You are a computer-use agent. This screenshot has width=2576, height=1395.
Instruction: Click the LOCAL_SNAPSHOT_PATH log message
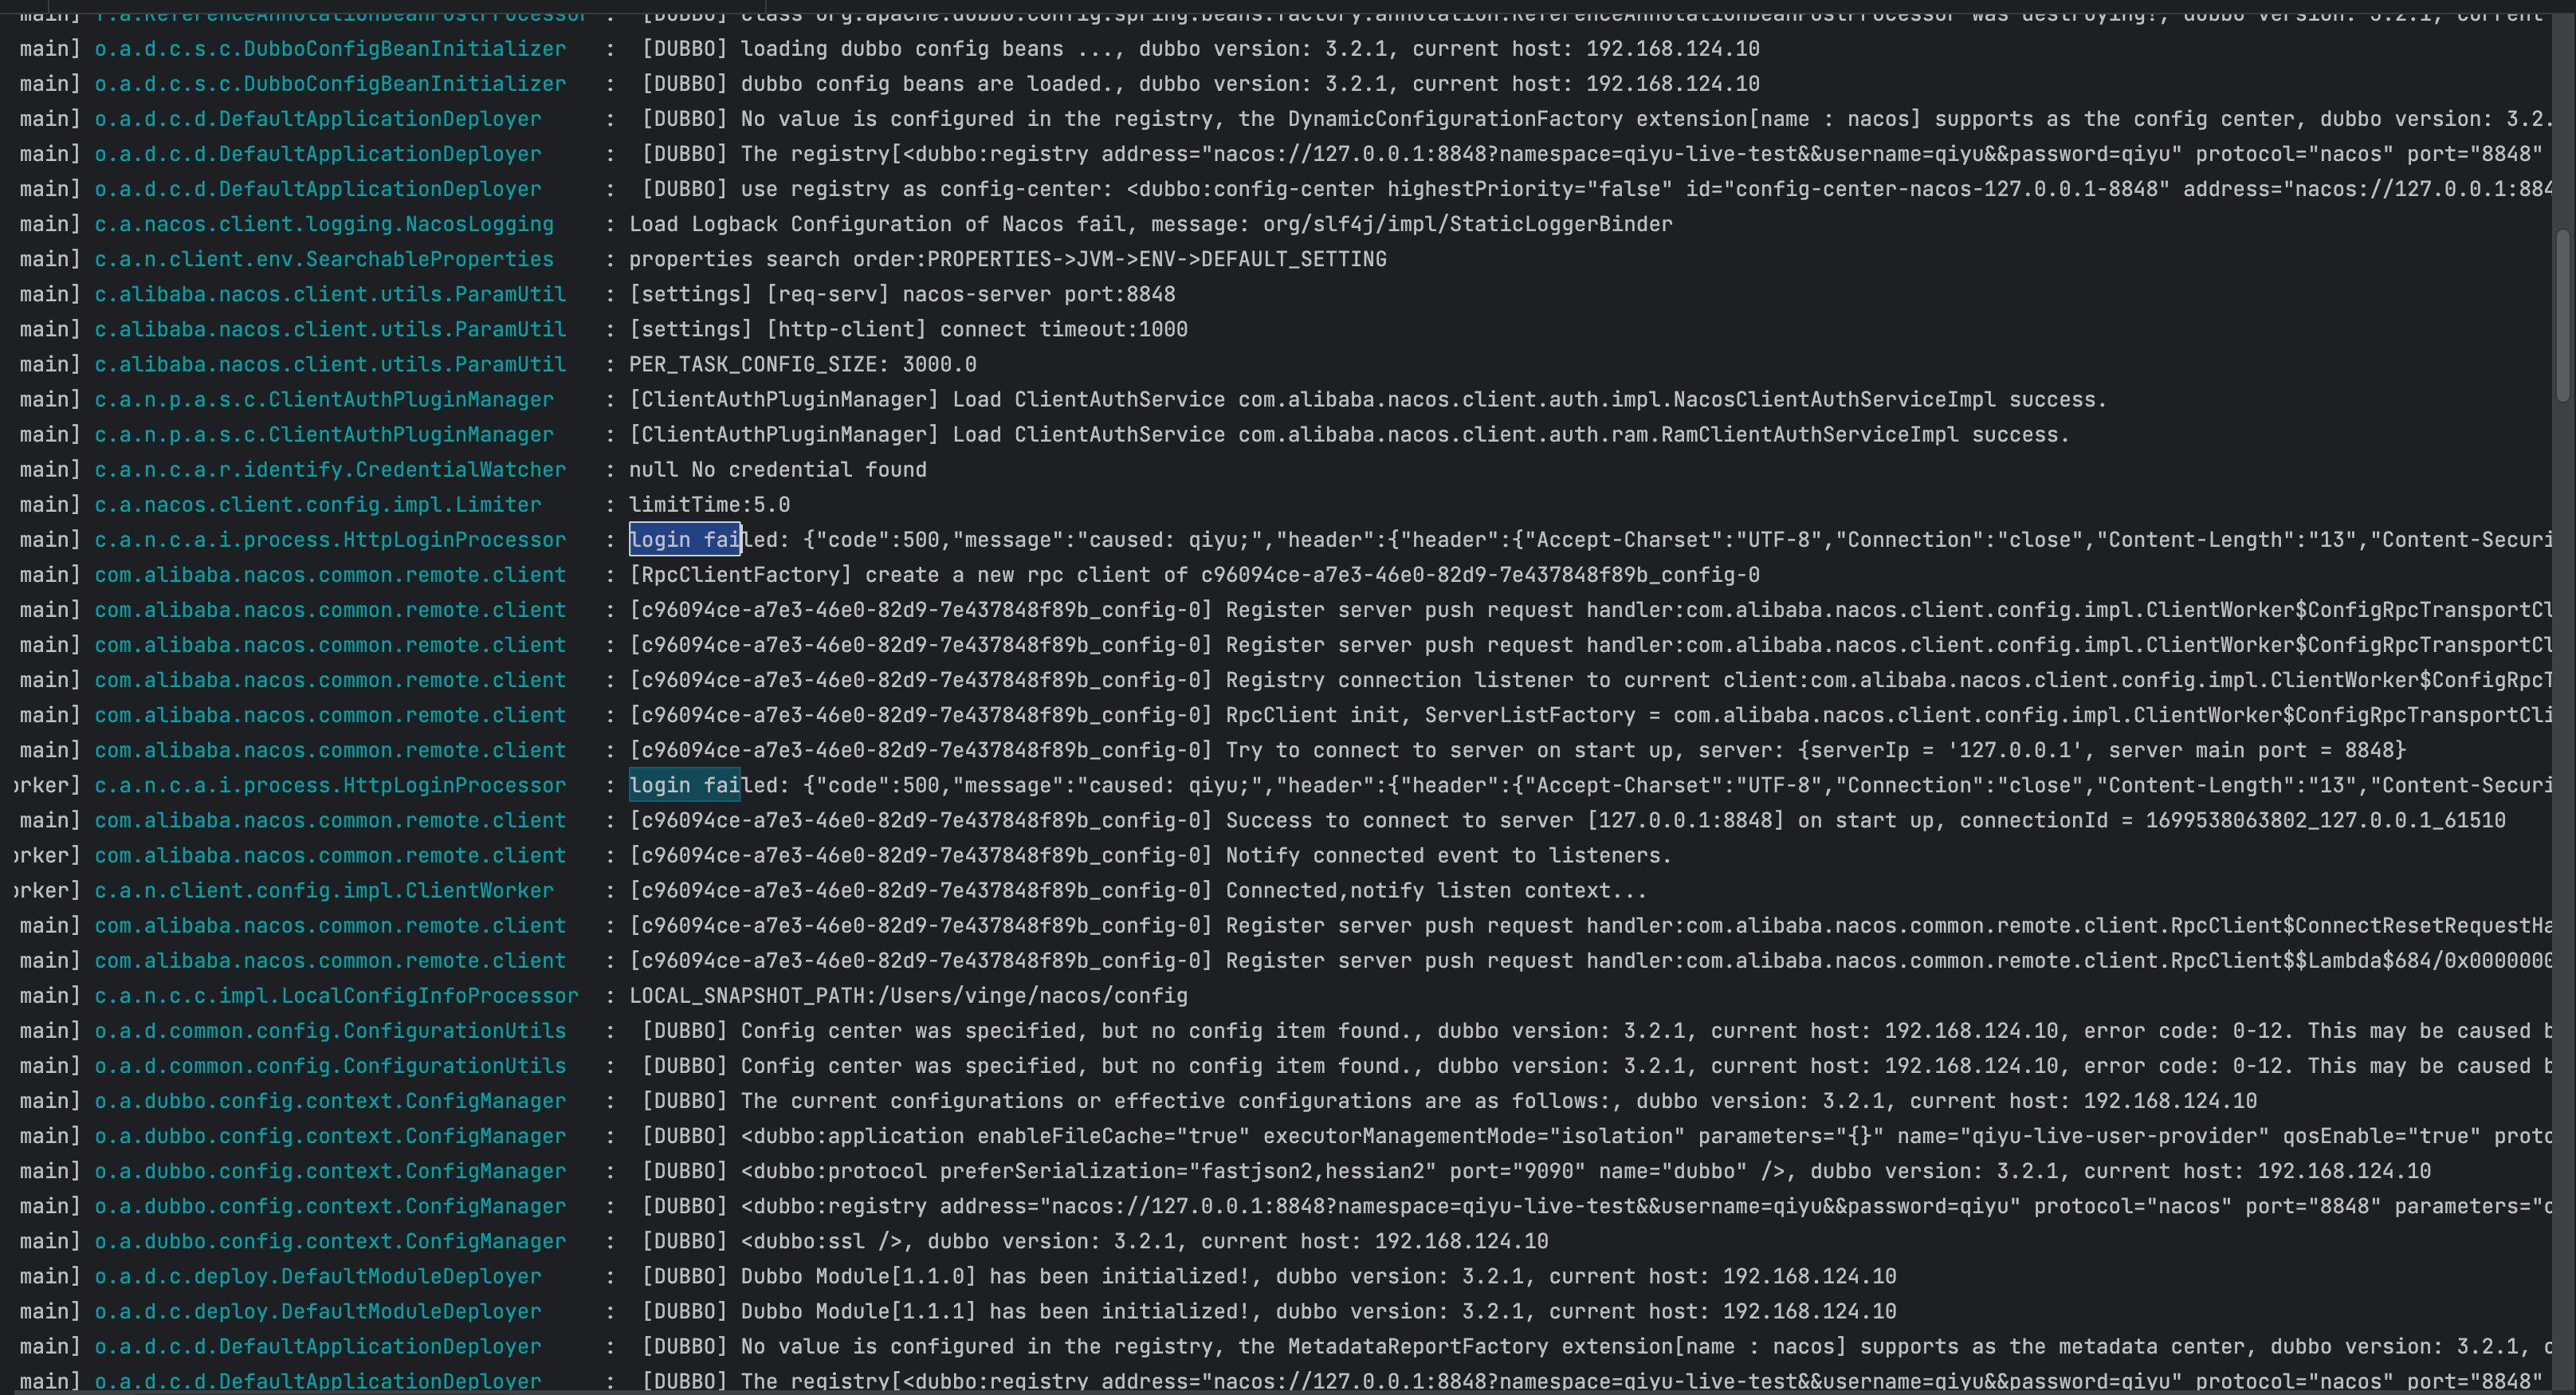pyautogui.click(x=907, y=995)
